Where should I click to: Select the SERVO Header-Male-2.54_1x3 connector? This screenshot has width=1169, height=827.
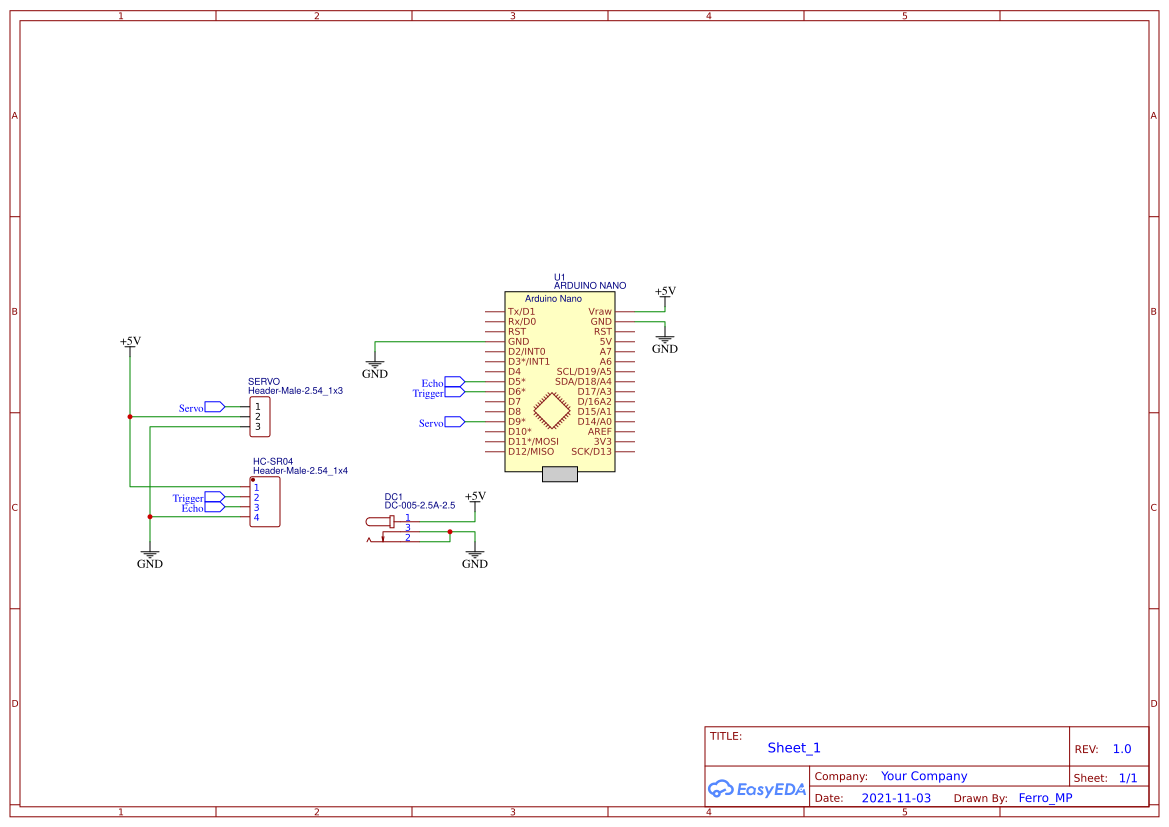[262, 415]
